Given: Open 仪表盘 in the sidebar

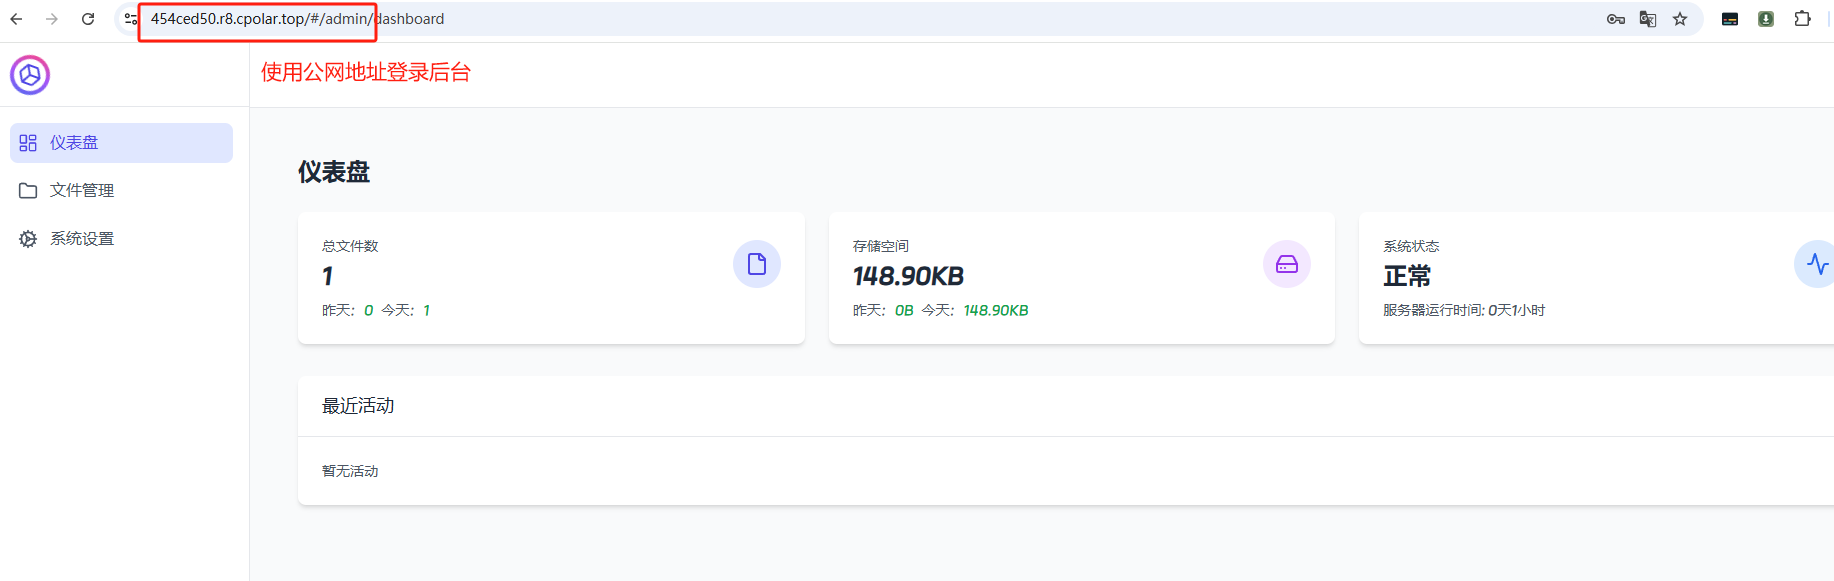Looking at the screenshot, I should click(121, 143).
